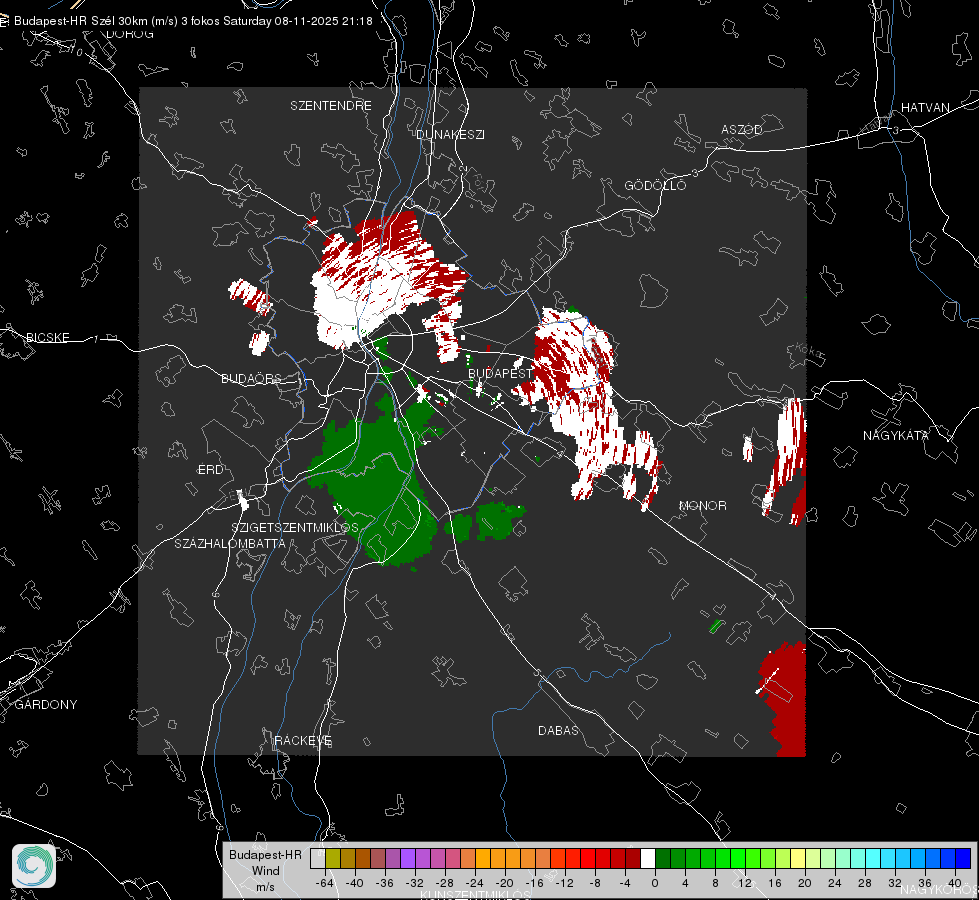979x900 pixels.
Task: Click the HATVAN town label
Action: click(x=925, y=107)
